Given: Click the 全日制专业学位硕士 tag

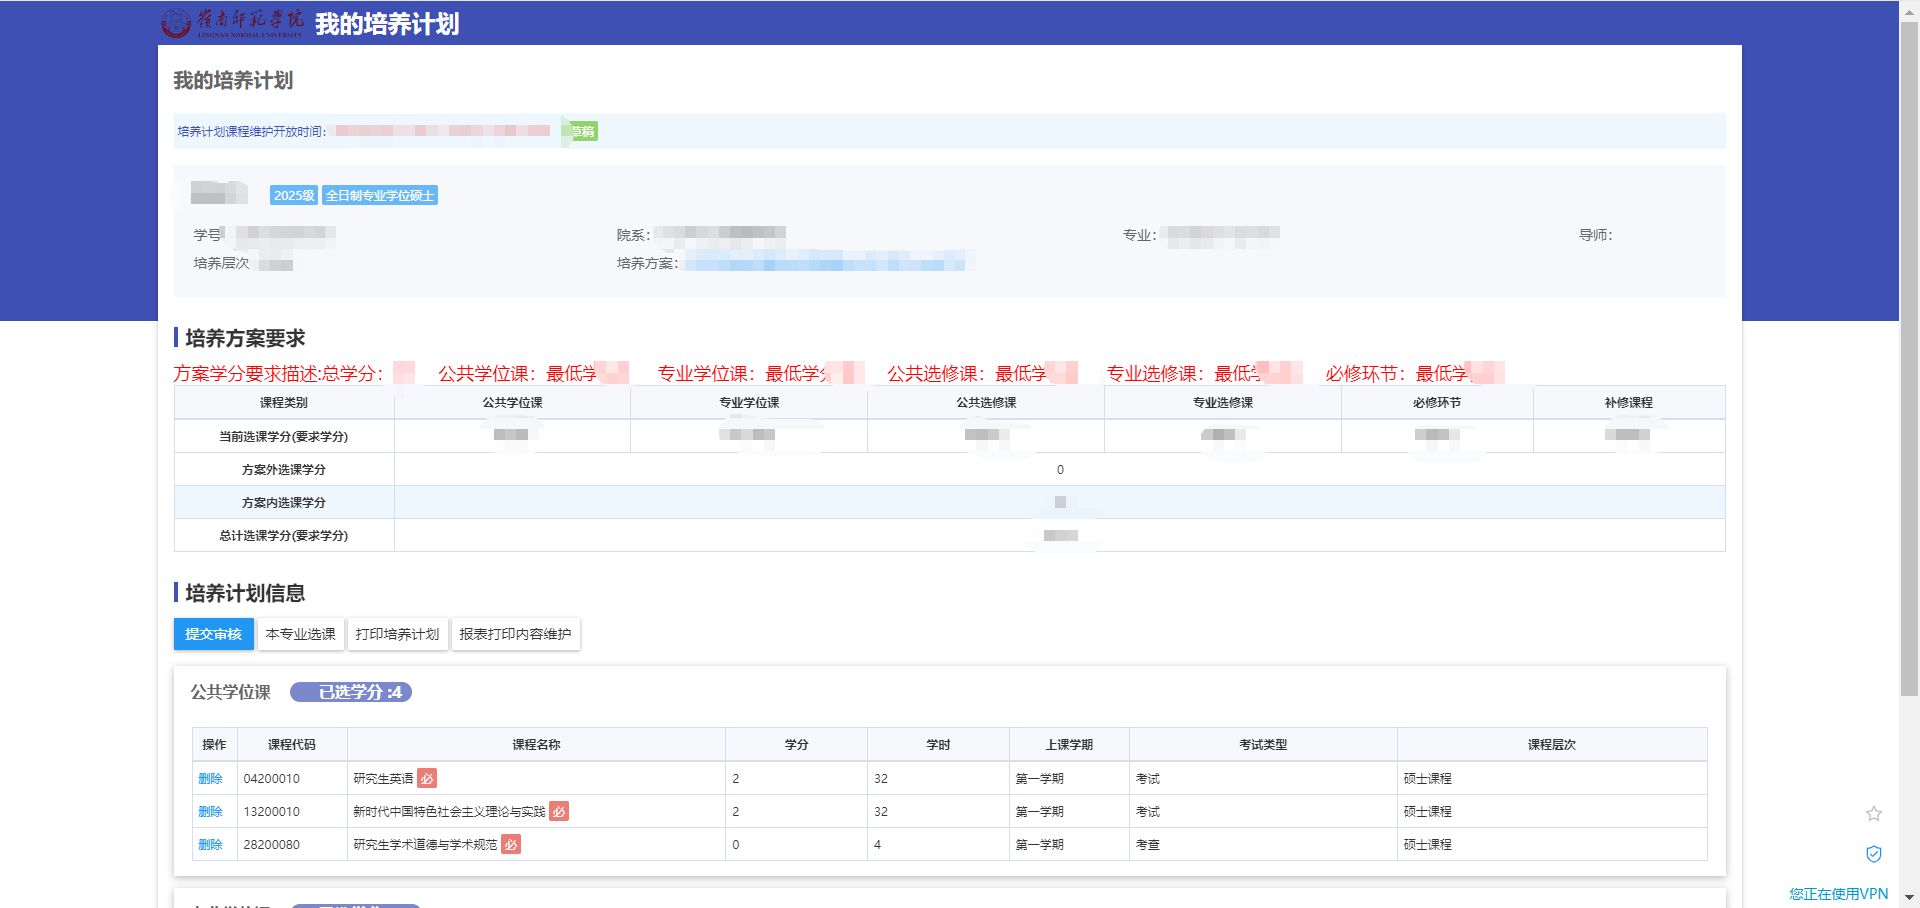Looking at the screenshot, I should 379,196.
